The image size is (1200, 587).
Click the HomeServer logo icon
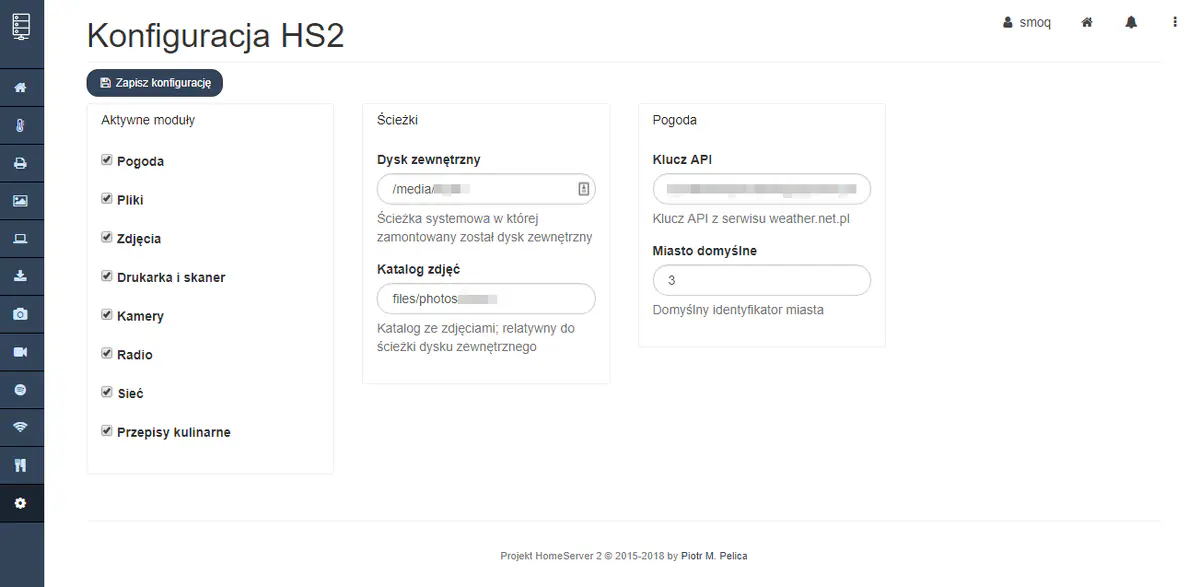[x=21, y=25]
